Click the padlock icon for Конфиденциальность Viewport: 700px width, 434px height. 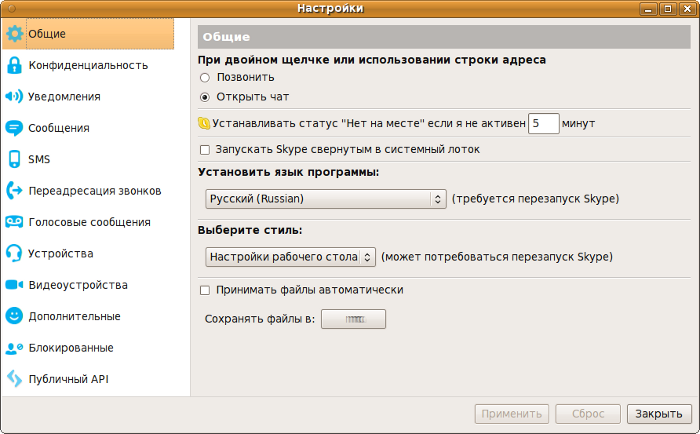click(x=14, y=65)
